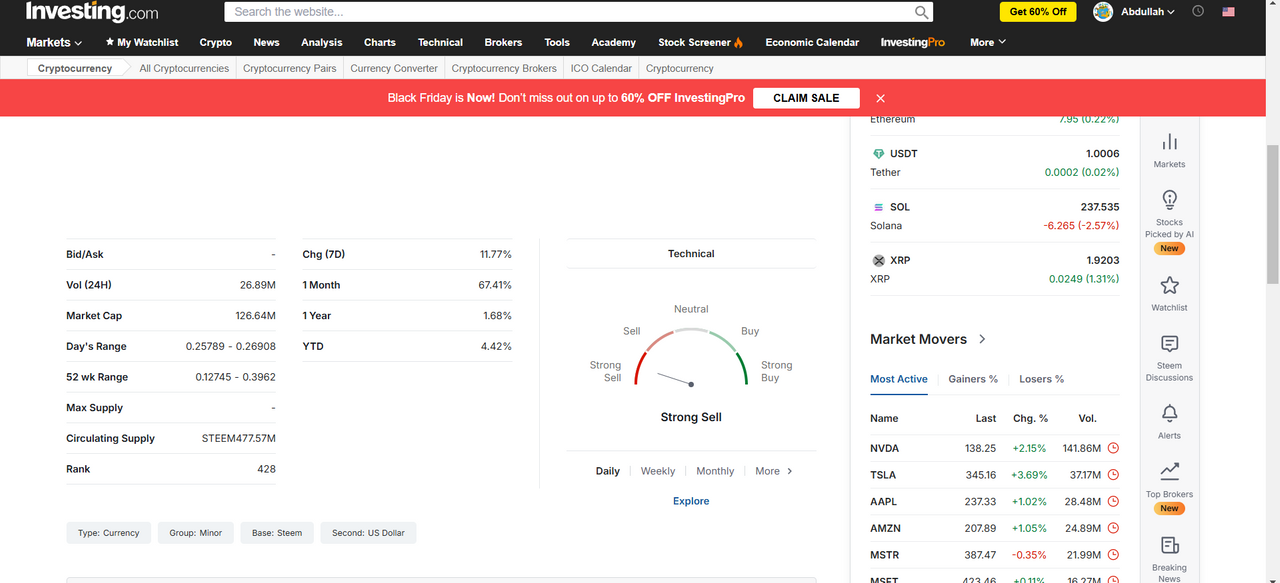Expand the More timeframe option under Technical
This screenshot has width=1280, height=583.
point(774,471)
